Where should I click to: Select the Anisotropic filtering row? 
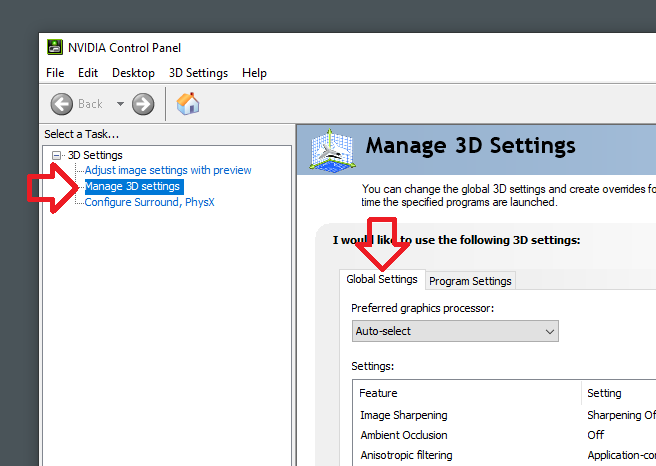pos(504,455)
